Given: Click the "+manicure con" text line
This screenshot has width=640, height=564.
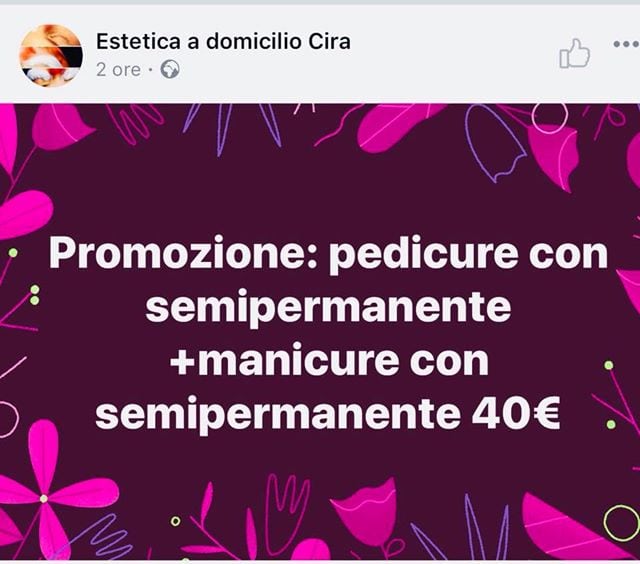Looking at the screenshot, I should 329,361.
